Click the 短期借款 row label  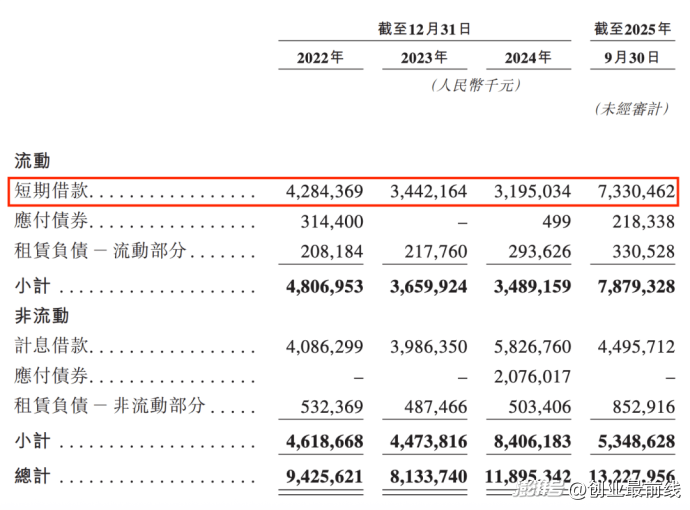pos(52,191)
